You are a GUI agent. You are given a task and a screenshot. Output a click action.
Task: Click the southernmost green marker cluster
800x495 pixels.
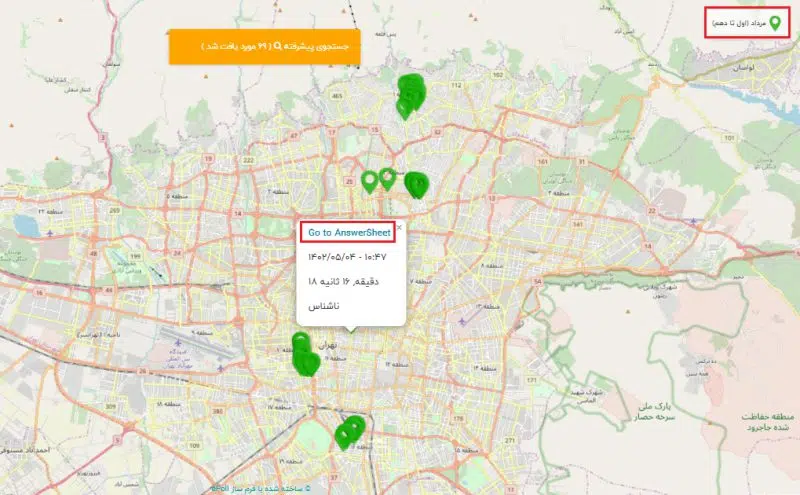point(350,433)
